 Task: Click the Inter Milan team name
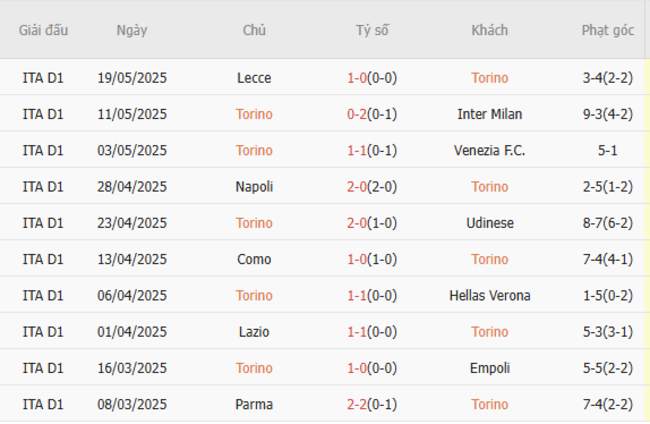click(490, 114)
